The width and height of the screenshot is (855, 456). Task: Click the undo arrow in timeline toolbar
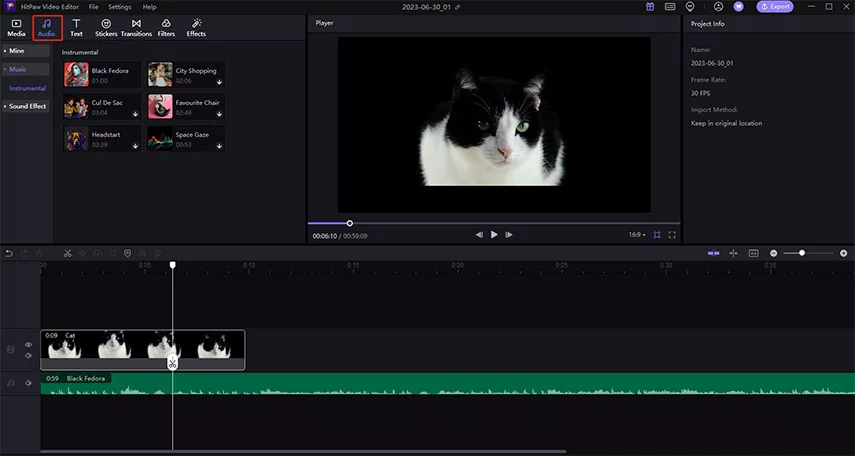tap(9, 253)
